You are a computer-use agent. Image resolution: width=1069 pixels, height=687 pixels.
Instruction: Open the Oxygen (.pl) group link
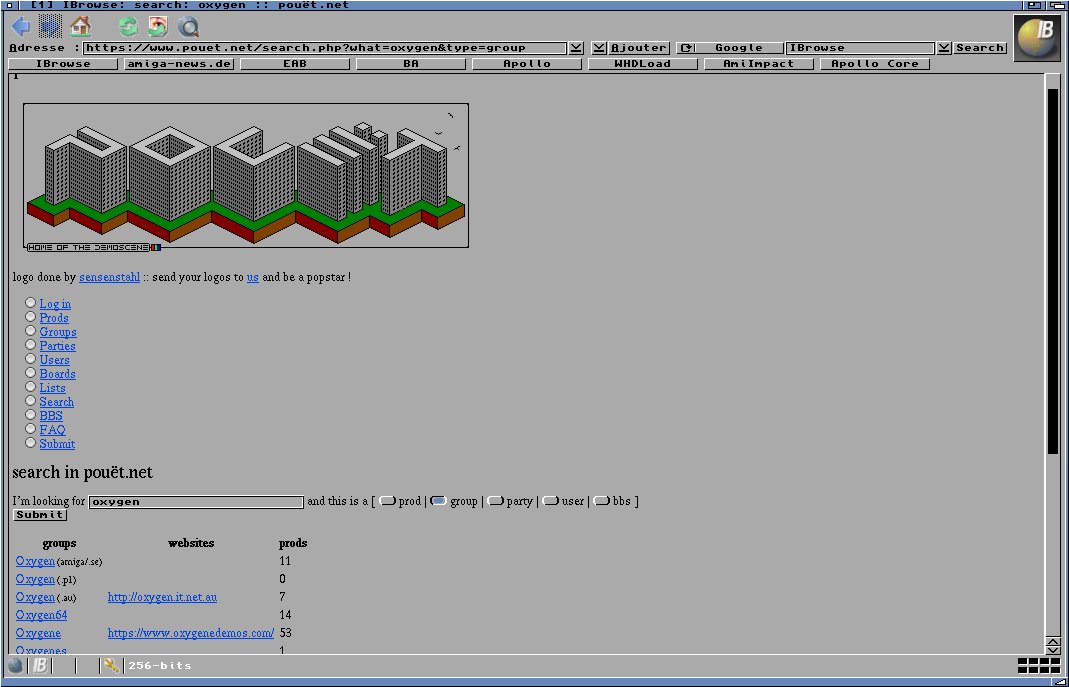click(35, 579)
